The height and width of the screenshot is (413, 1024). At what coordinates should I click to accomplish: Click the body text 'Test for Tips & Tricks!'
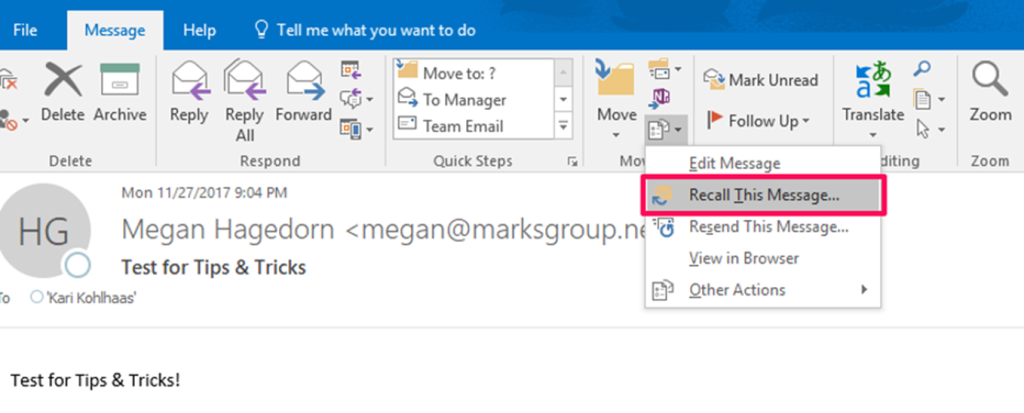pyautogui.click(x=95, y=380)
